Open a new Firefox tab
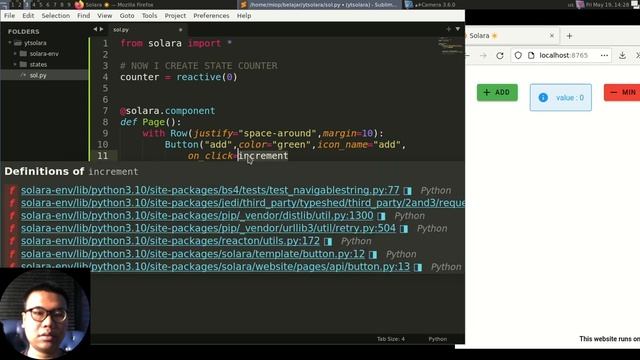The width and height of the screenshot is (640, 360). (569, 36)
